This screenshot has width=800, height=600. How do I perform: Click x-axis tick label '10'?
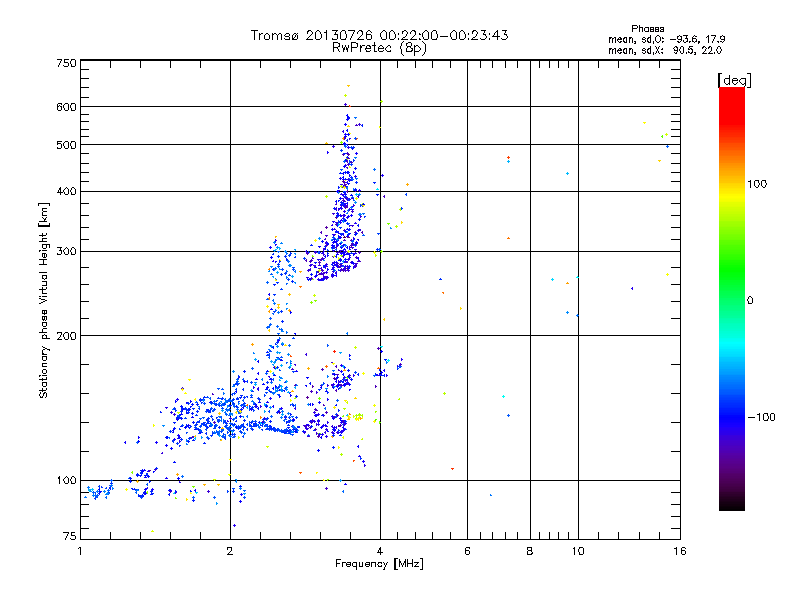click(x=578, y=551)
